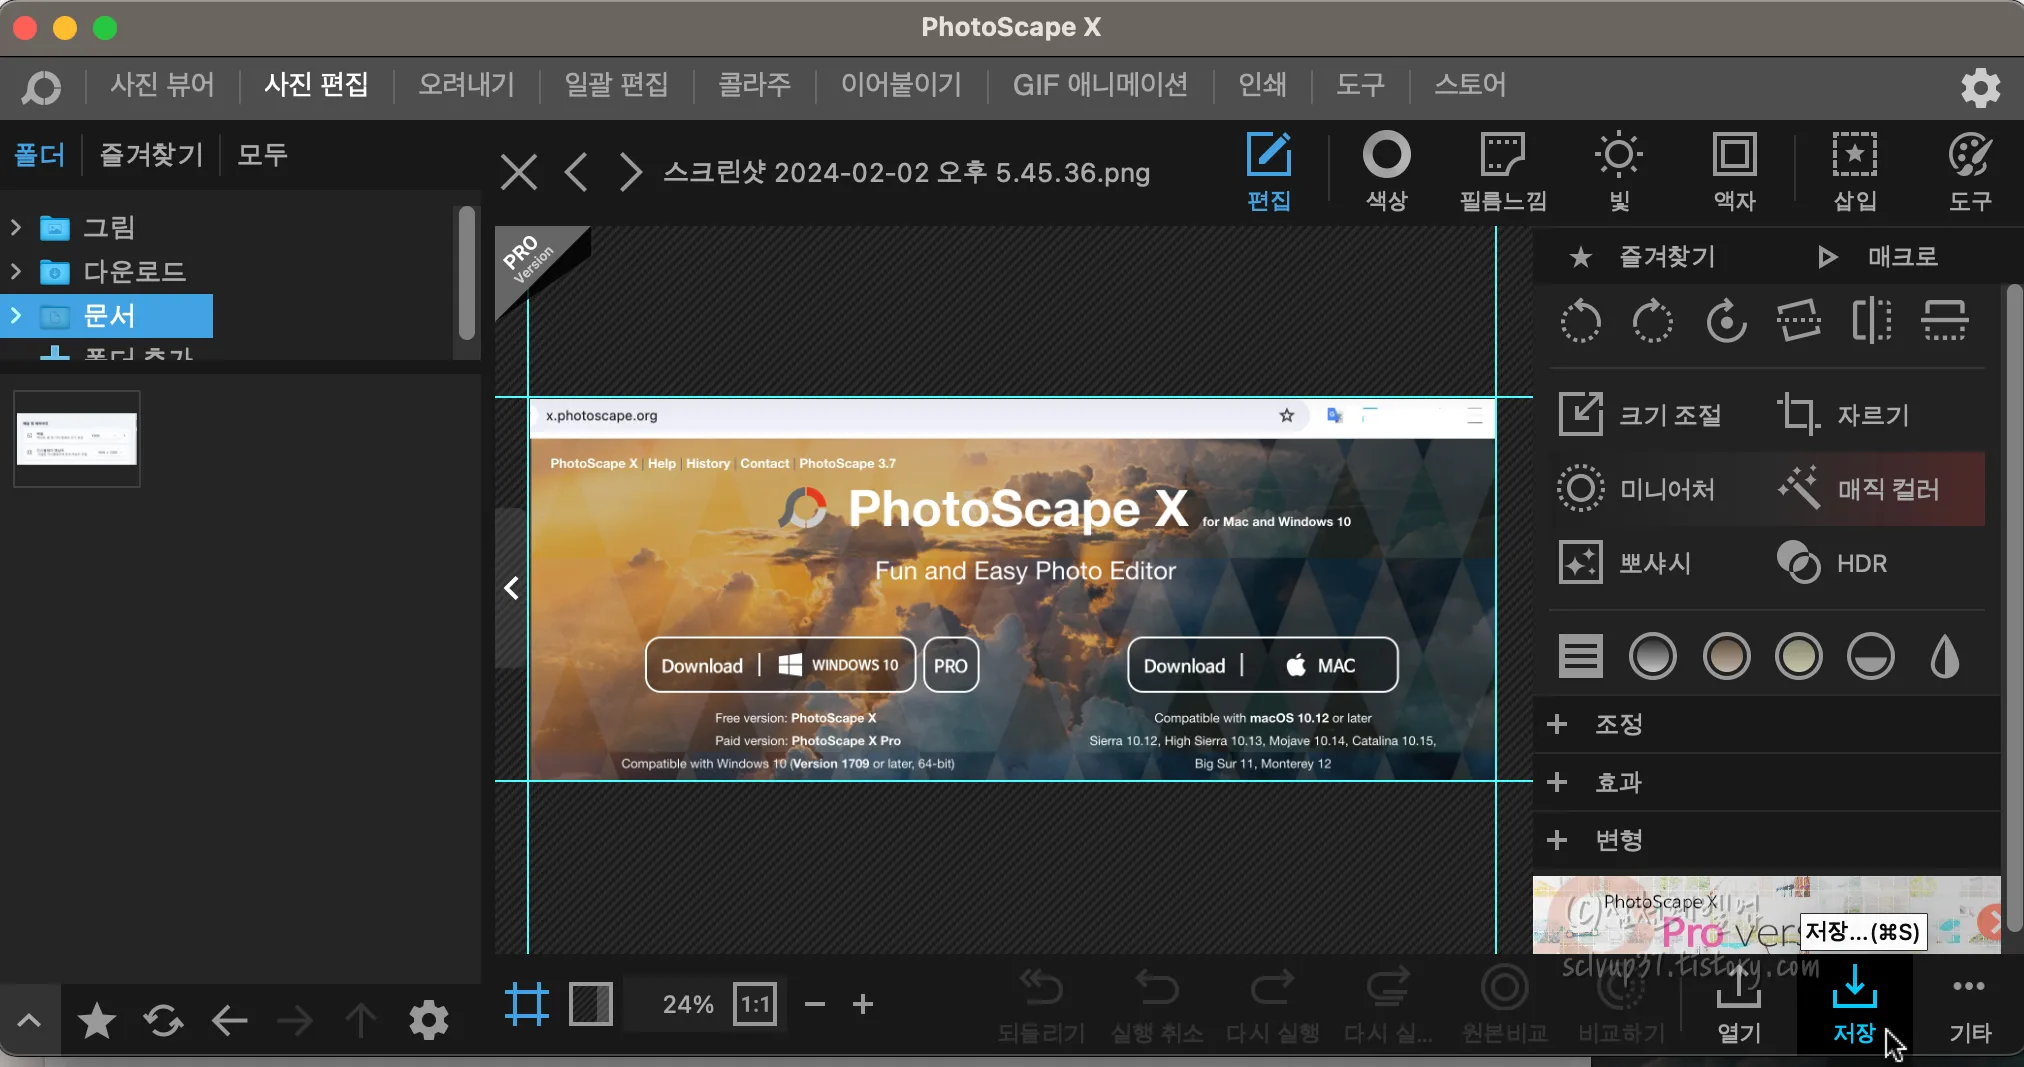Click the straighten image icon
This screenshot has height=1067, width=2024.
1798,321
